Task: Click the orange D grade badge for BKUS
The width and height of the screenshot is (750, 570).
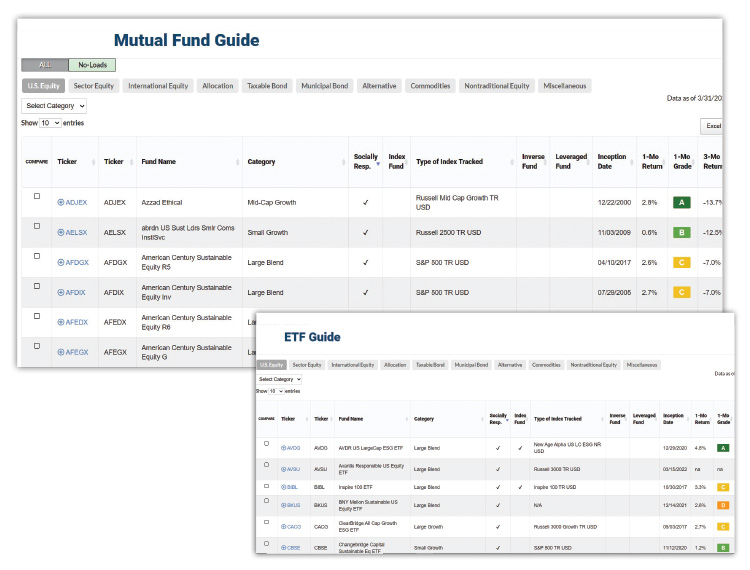Action: (723, 505)
